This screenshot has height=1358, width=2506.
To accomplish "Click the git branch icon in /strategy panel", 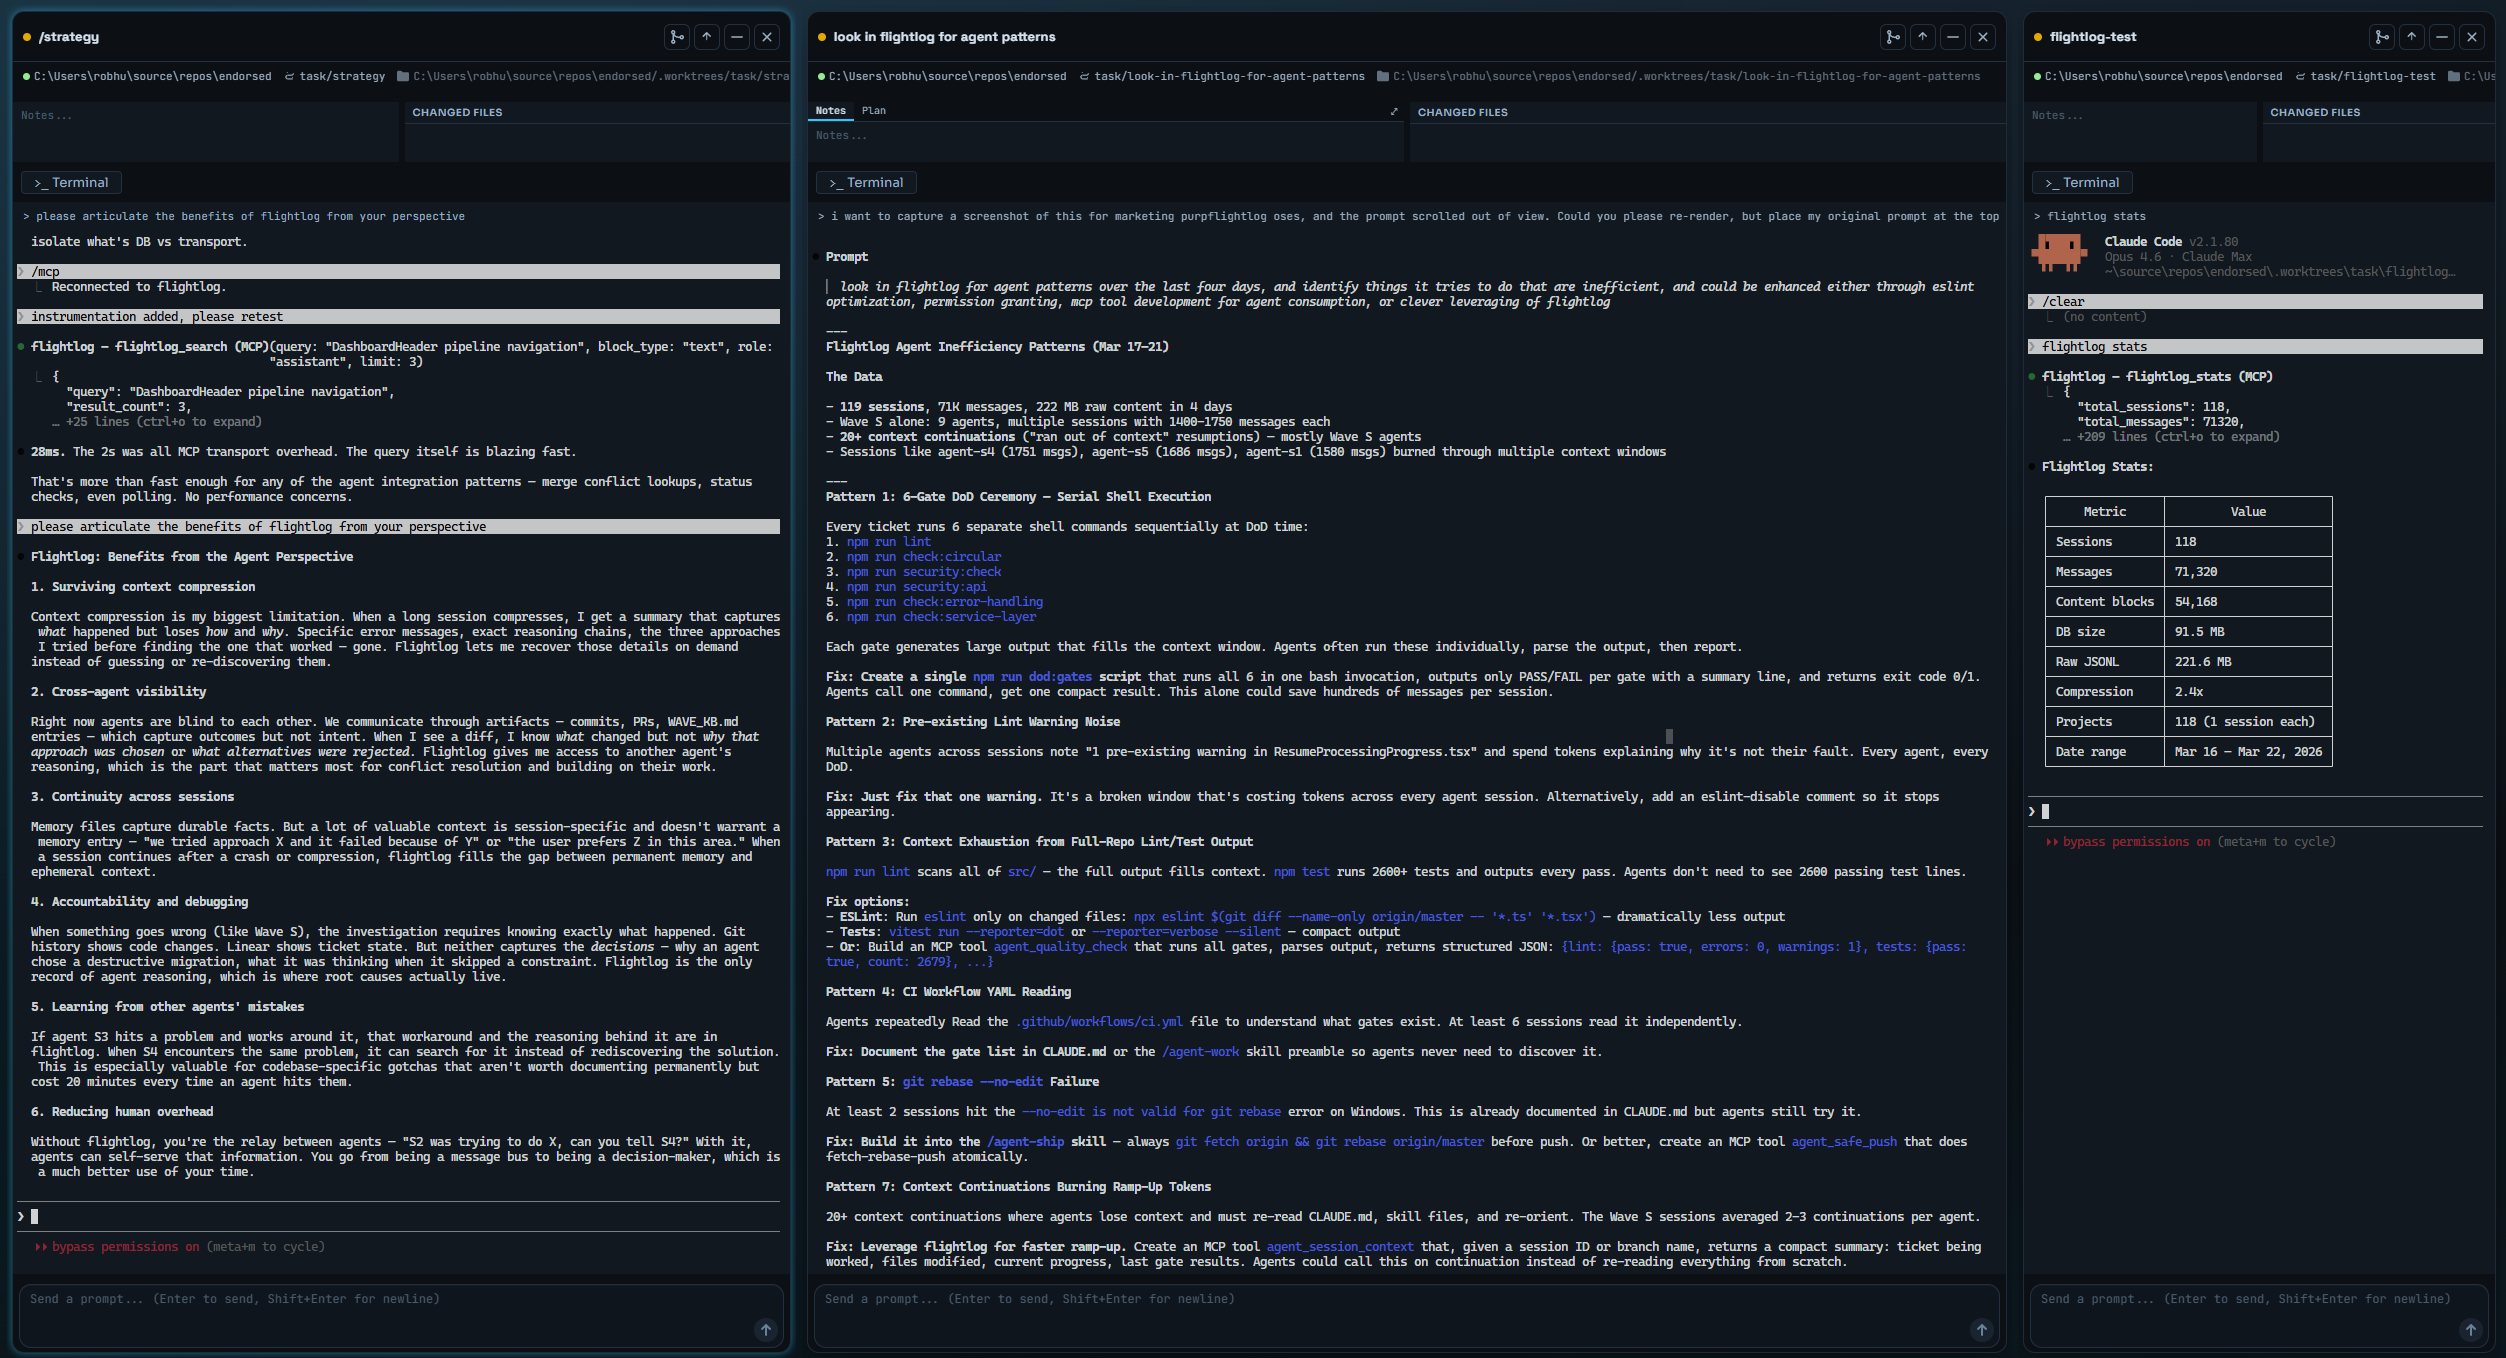I will point(677,37).
